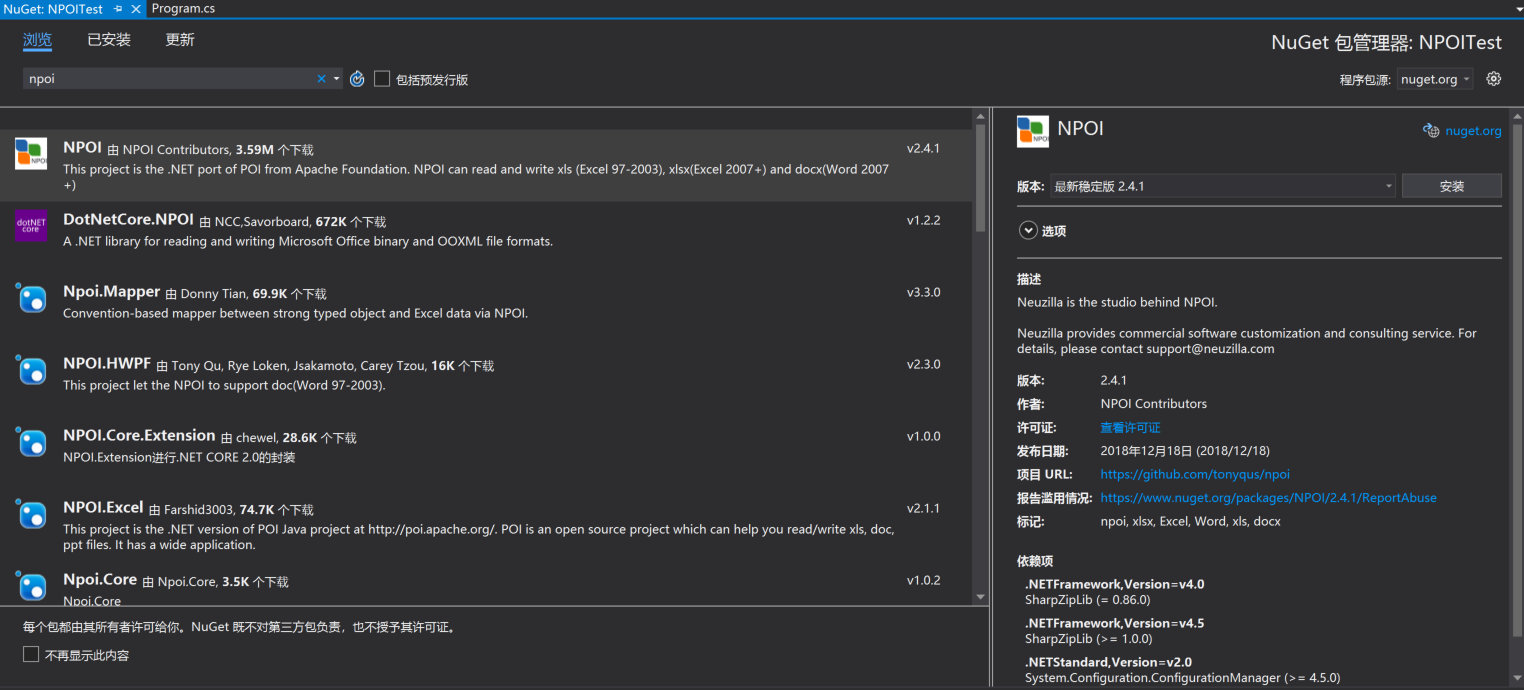The height and width of the screenshot is (690, 1524).
Task: Open the search box dropdown arrow
Action: coord(337,79)
